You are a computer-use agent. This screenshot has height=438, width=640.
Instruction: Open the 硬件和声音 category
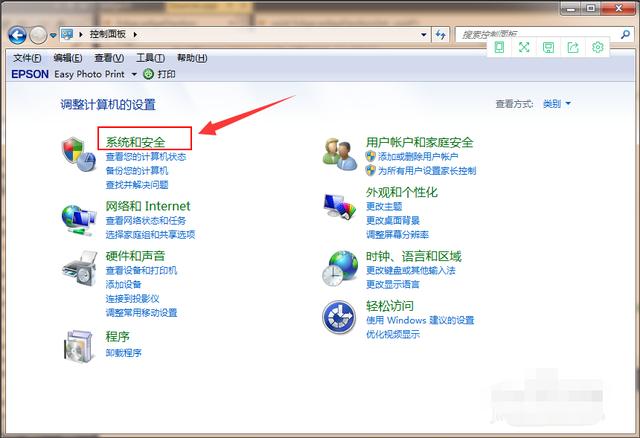(136, 256)
